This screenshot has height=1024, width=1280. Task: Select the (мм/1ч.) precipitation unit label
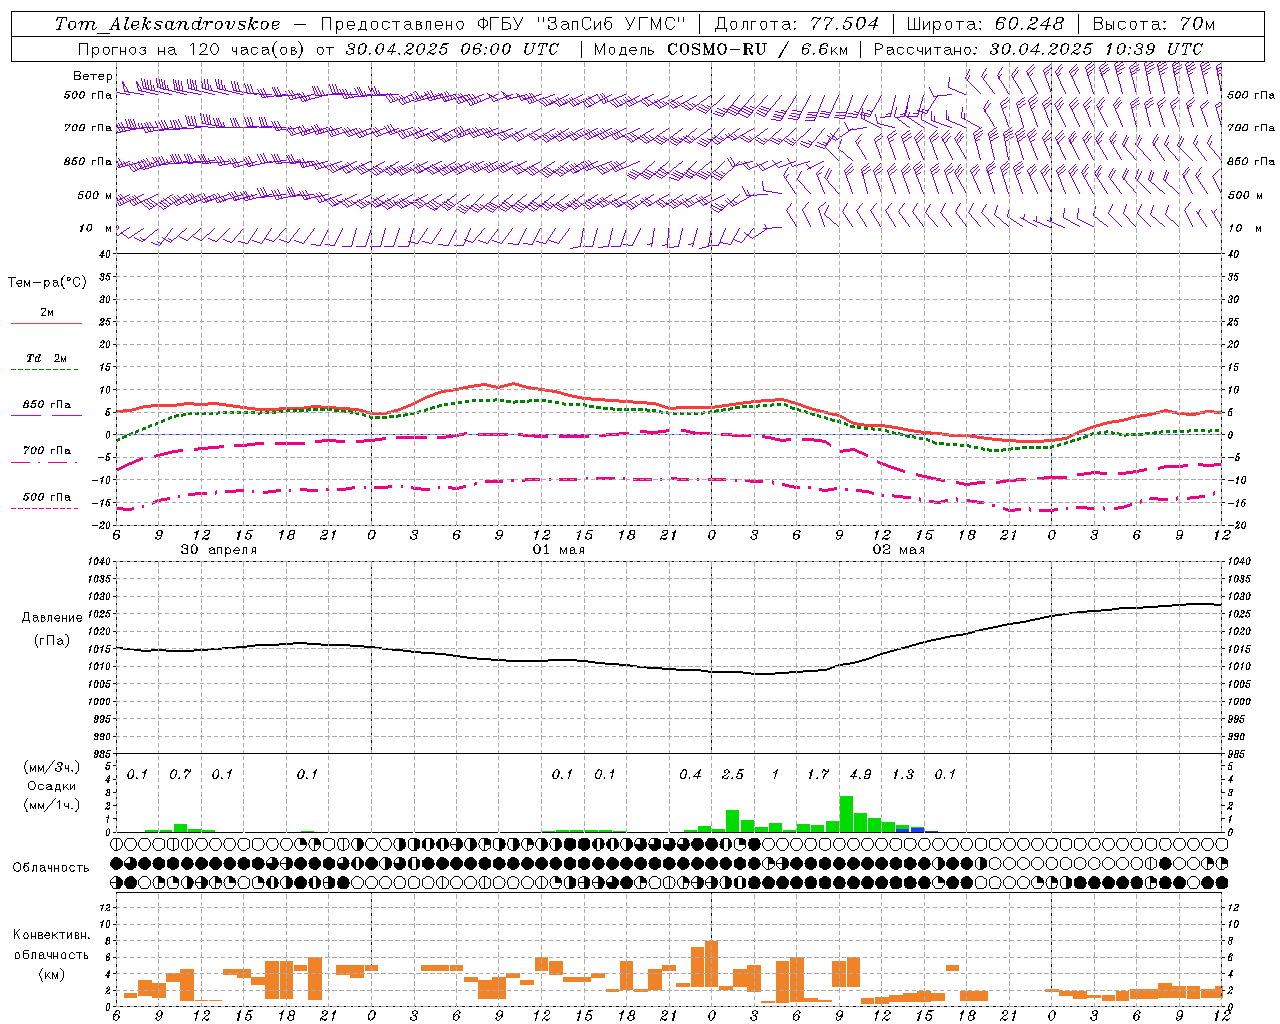click(x=52, y=805)
